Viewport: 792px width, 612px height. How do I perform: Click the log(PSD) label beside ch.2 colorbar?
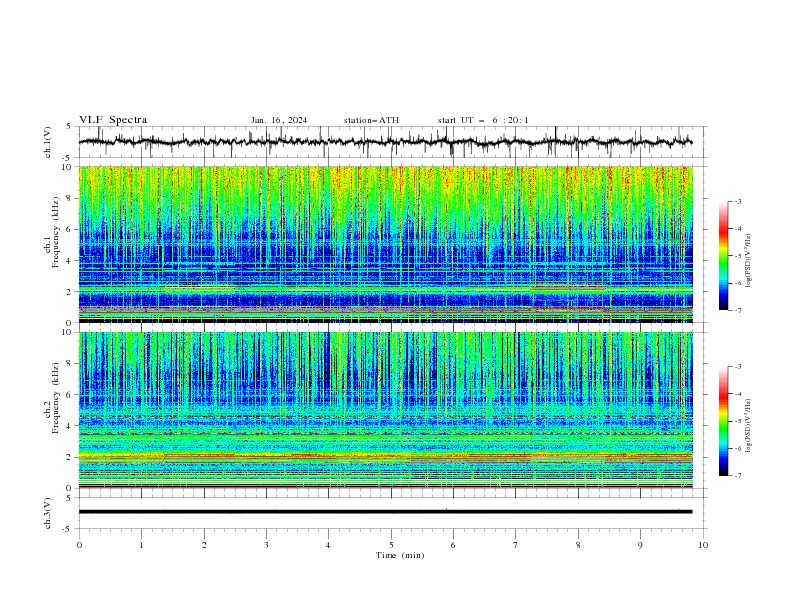tap(749, 426)
